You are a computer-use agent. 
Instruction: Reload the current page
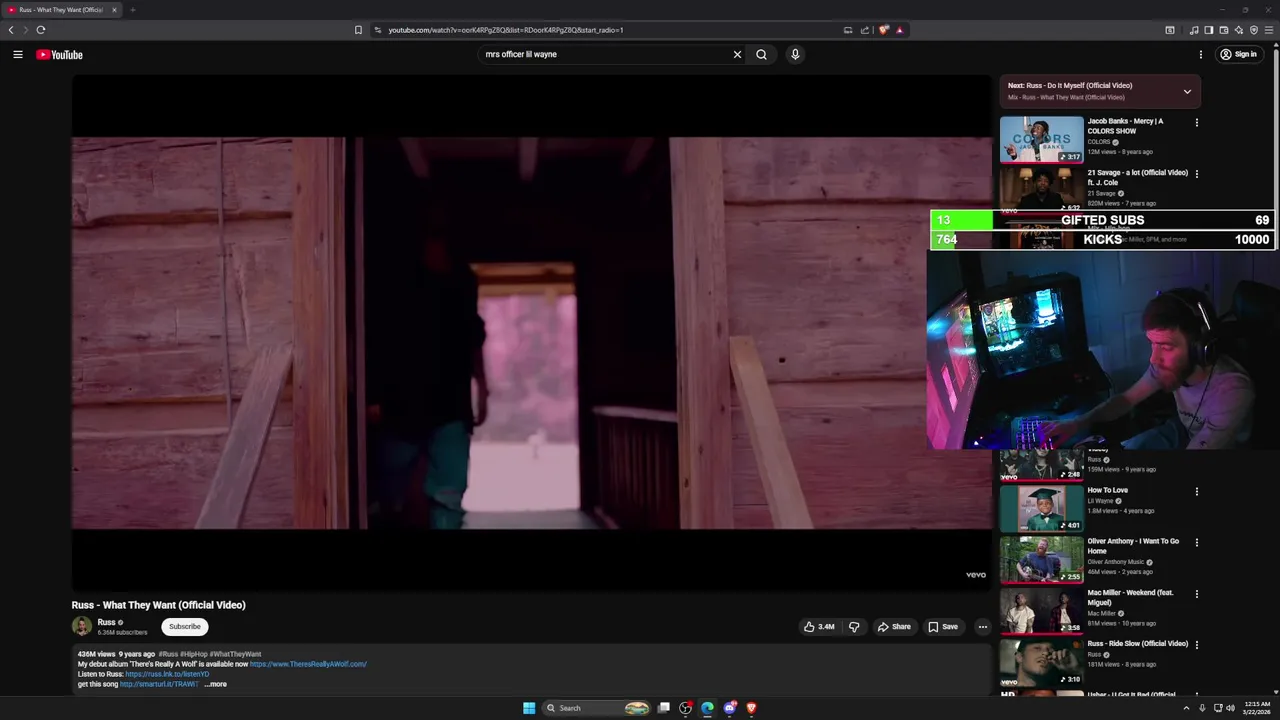41,30
